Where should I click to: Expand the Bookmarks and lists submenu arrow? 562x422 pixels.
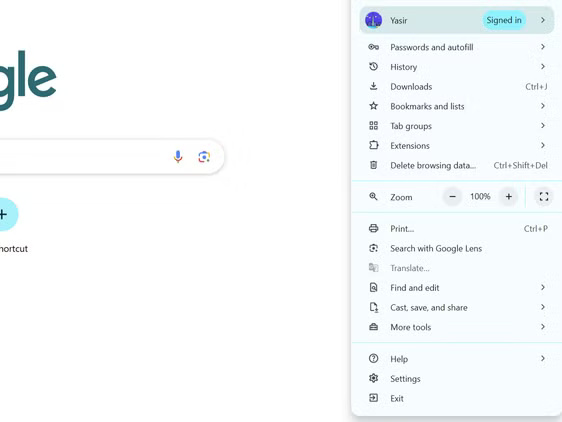(543, 106)
